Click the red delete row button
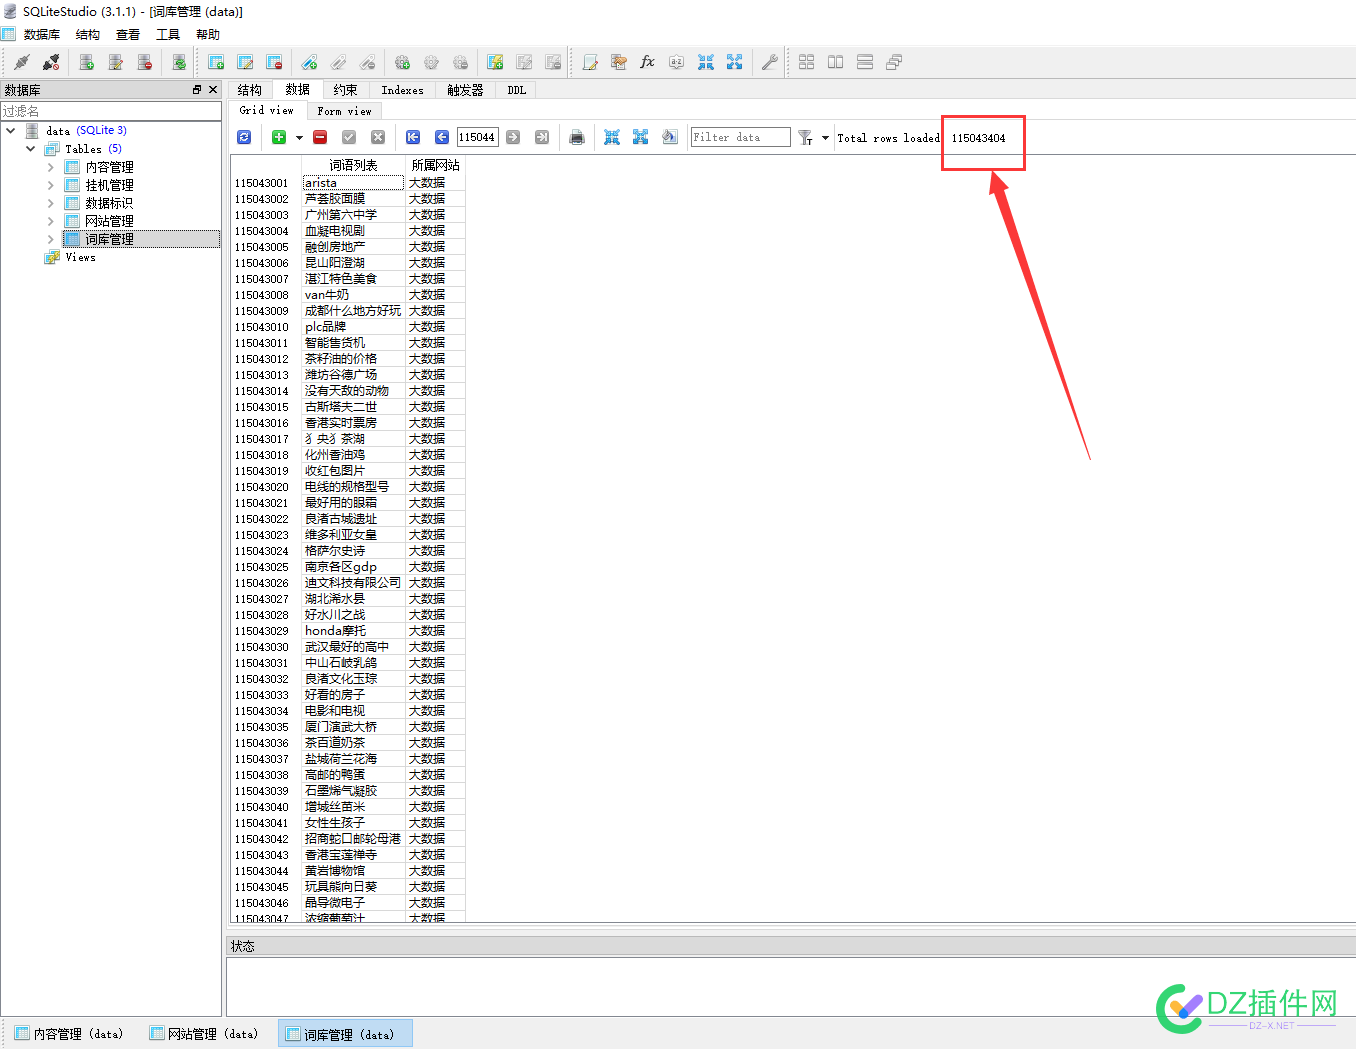The image size is (1356, 1049). point(320,137)
